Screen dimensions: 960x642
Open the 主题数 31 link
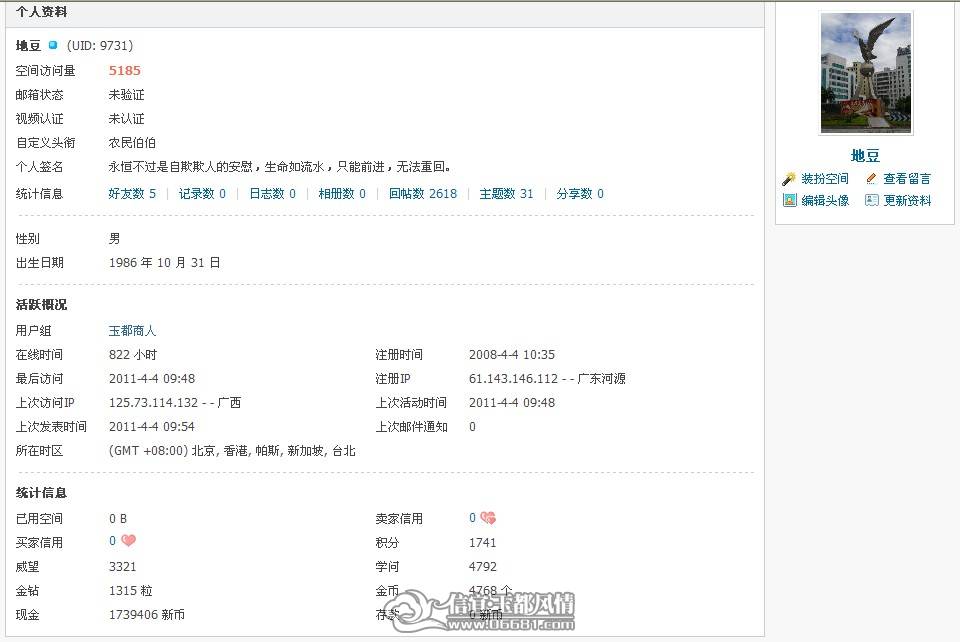tap(506, 193)
